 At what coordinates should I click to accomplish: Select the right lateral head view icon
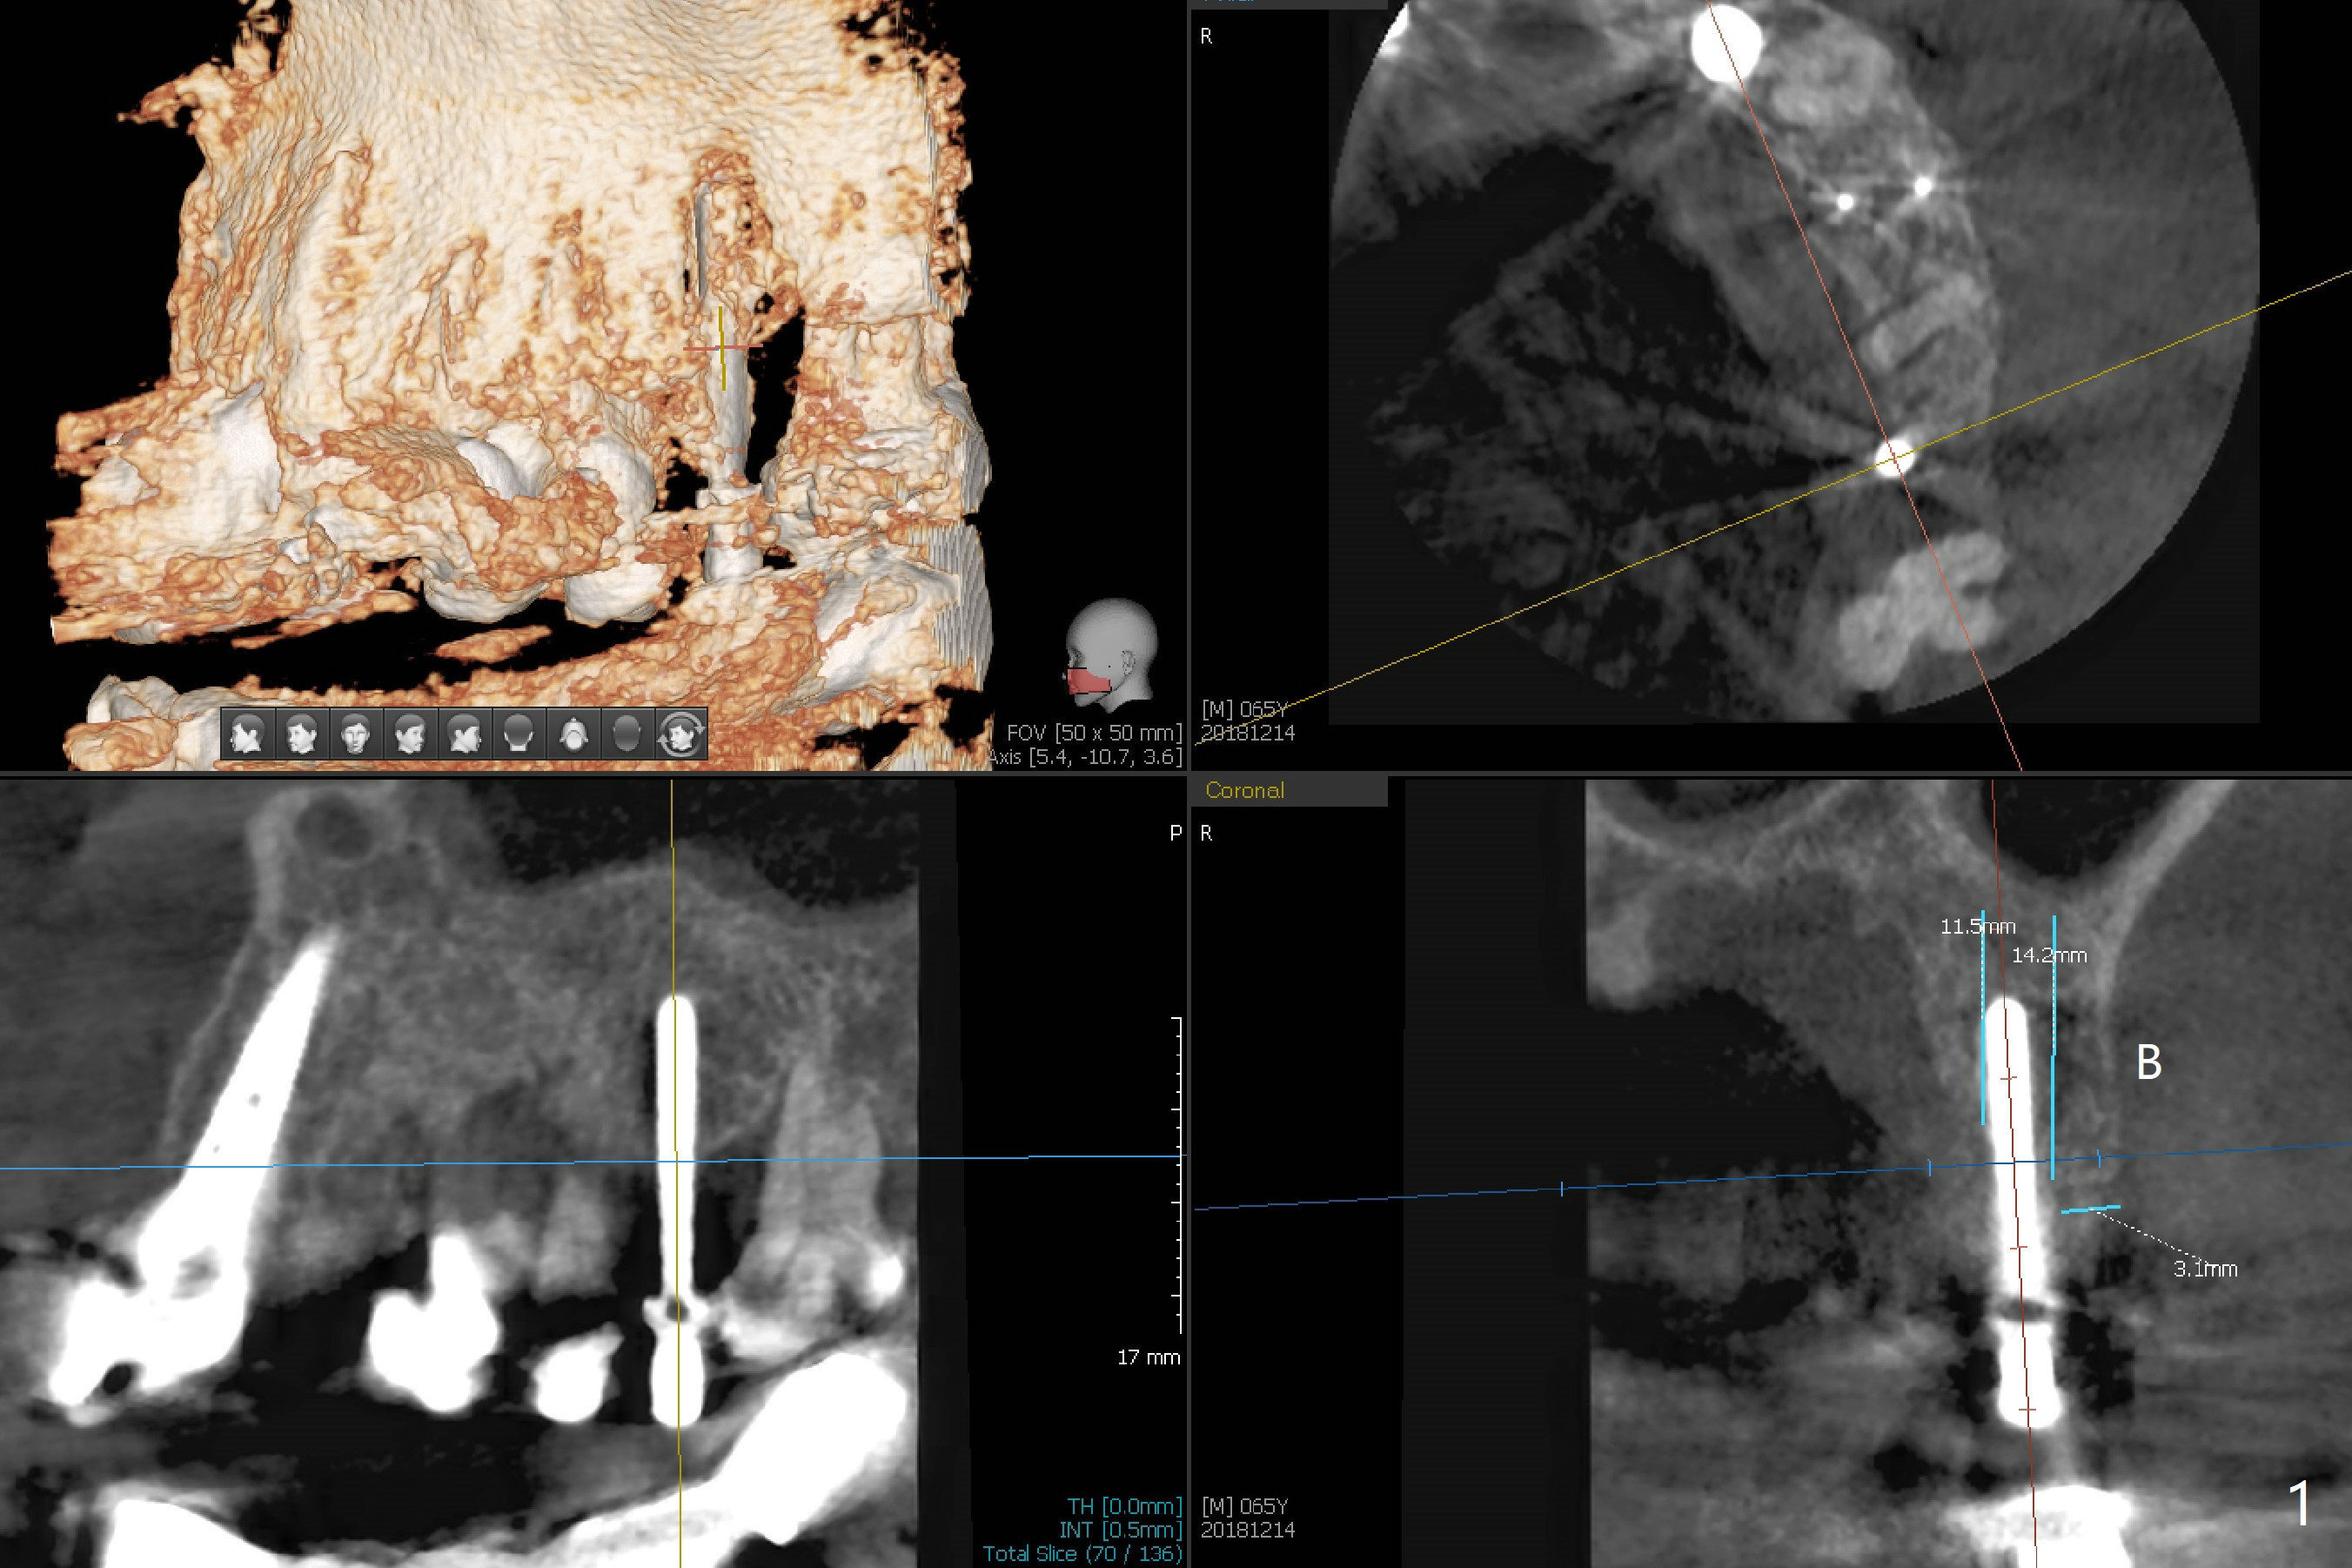pos(247,735)
